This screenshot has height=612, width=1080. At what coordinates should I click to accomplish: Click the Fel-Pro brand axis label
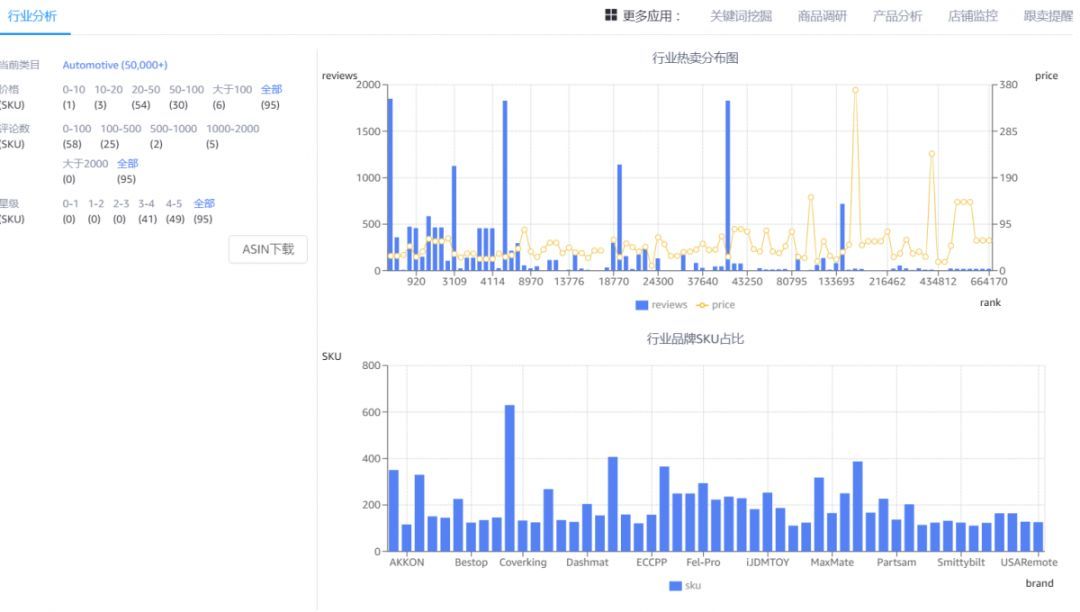pyautogui.click(x=703, y=562)
